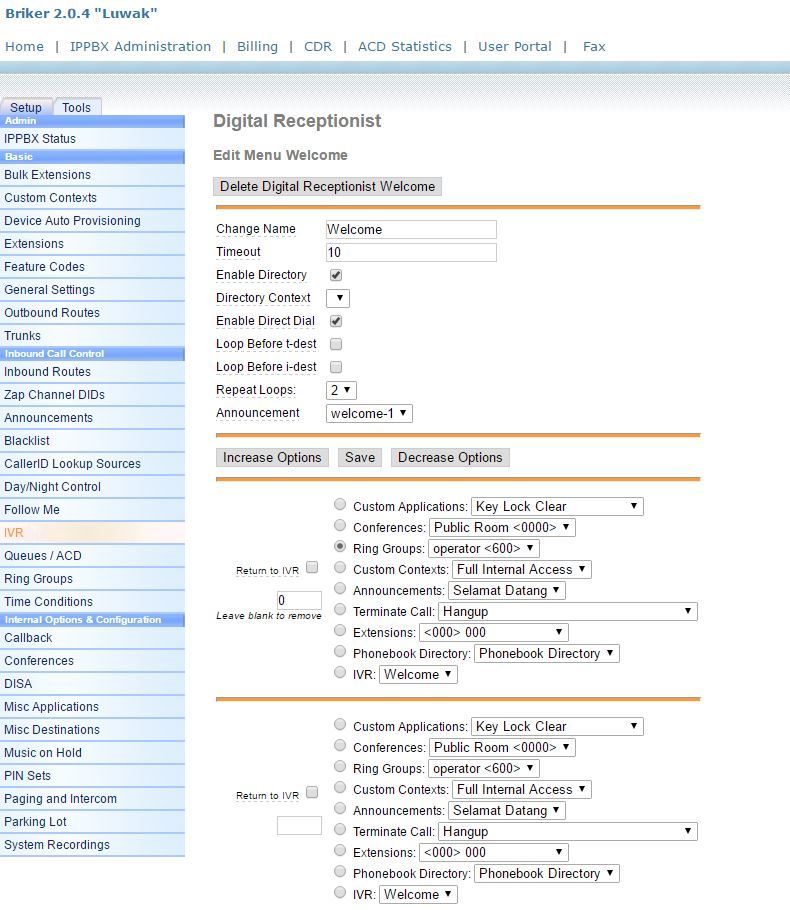This screenshot has height=910, width=790.
Task: Enable the Enable Directory checkbox
Action: coord(336,275)
